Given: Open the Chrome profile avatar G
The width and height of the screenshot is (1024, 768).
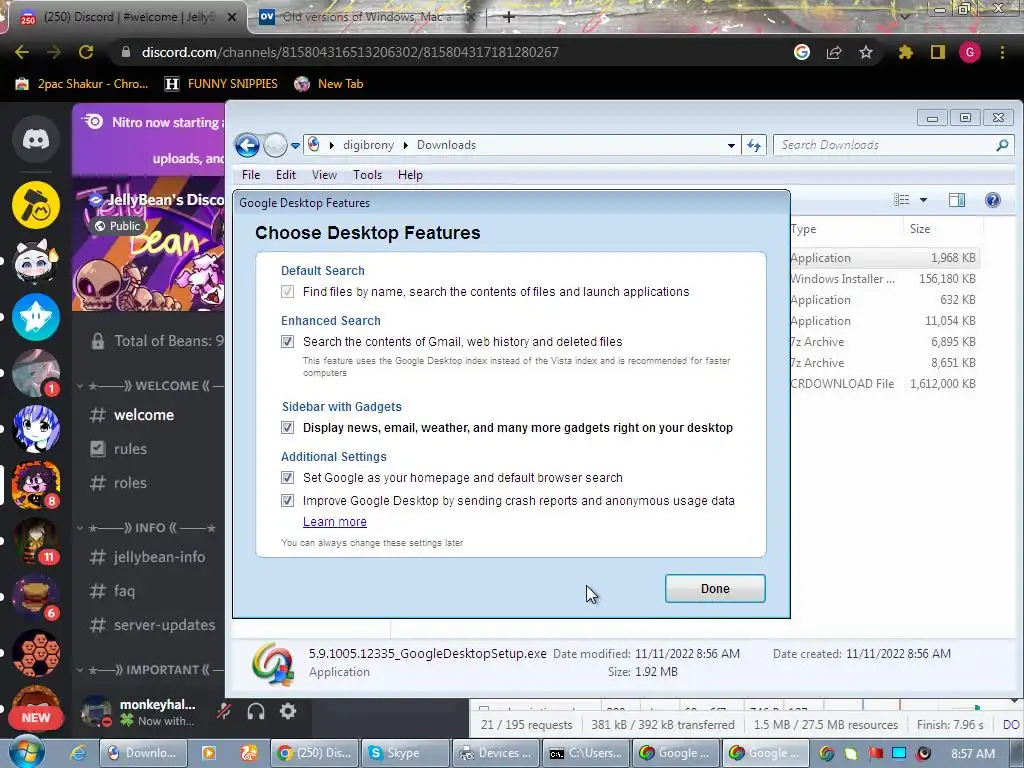Looking at the screenshot, I should 970,52.
